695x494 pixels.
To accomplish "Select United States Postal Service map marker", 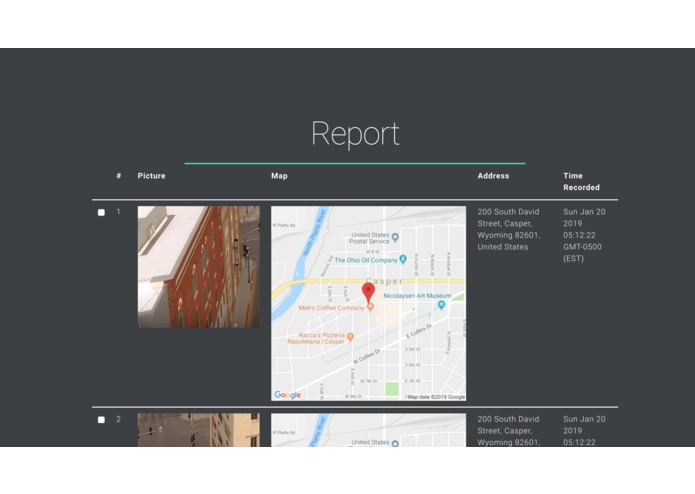I will coord(395,237).
